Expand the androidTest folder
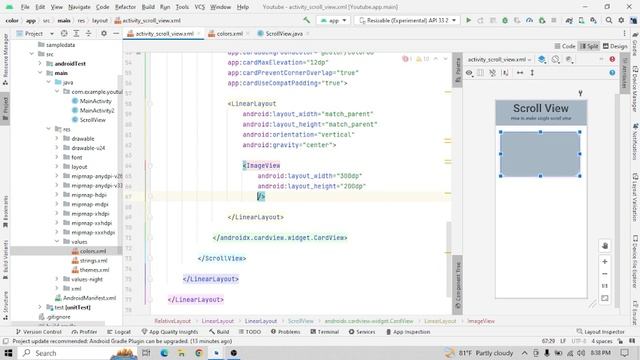The height and width of the screenshot is (360, 640). coord(40,63)
